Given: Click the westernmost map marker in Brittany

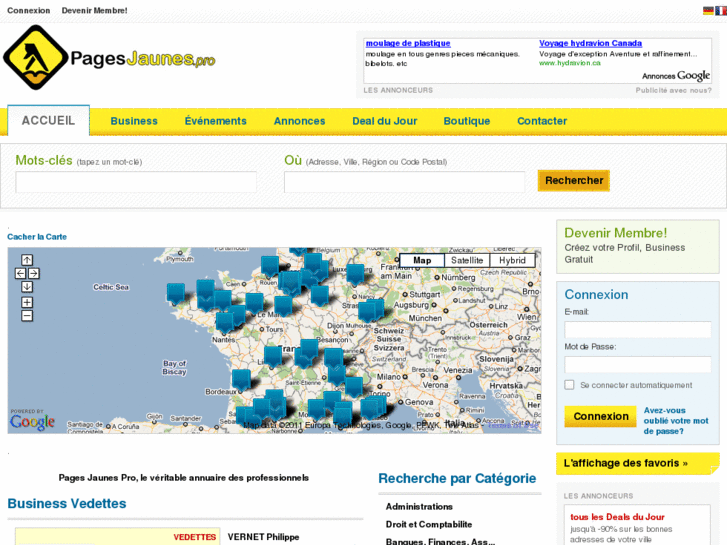Looking at the screenshot, I should 176,293.
